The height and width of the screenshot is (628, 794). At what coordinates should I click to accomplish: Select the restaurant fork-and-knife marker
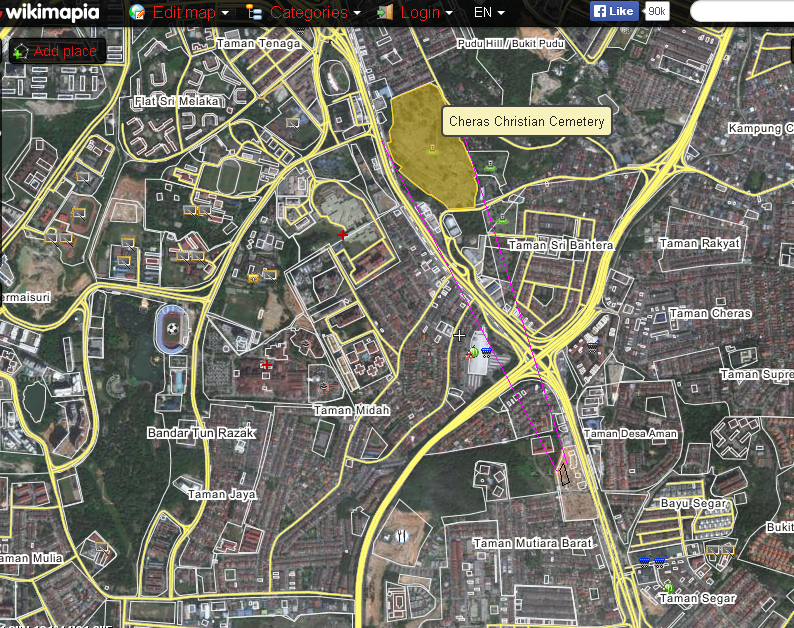click(402, 536)
